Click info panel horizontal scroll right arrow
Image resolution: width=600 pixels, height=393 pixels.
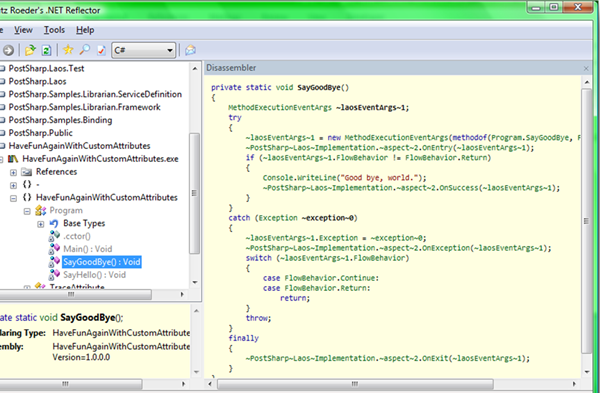[x=183, y=384]
